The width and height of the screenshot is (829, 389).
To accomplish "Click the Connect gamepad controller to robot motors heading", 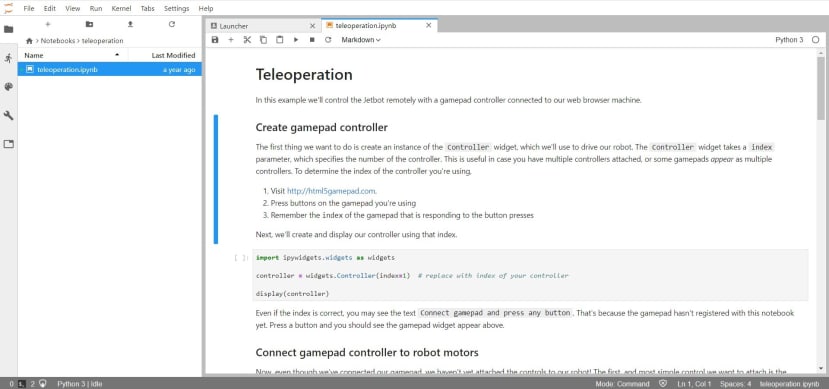I will [x=367, y=353].
